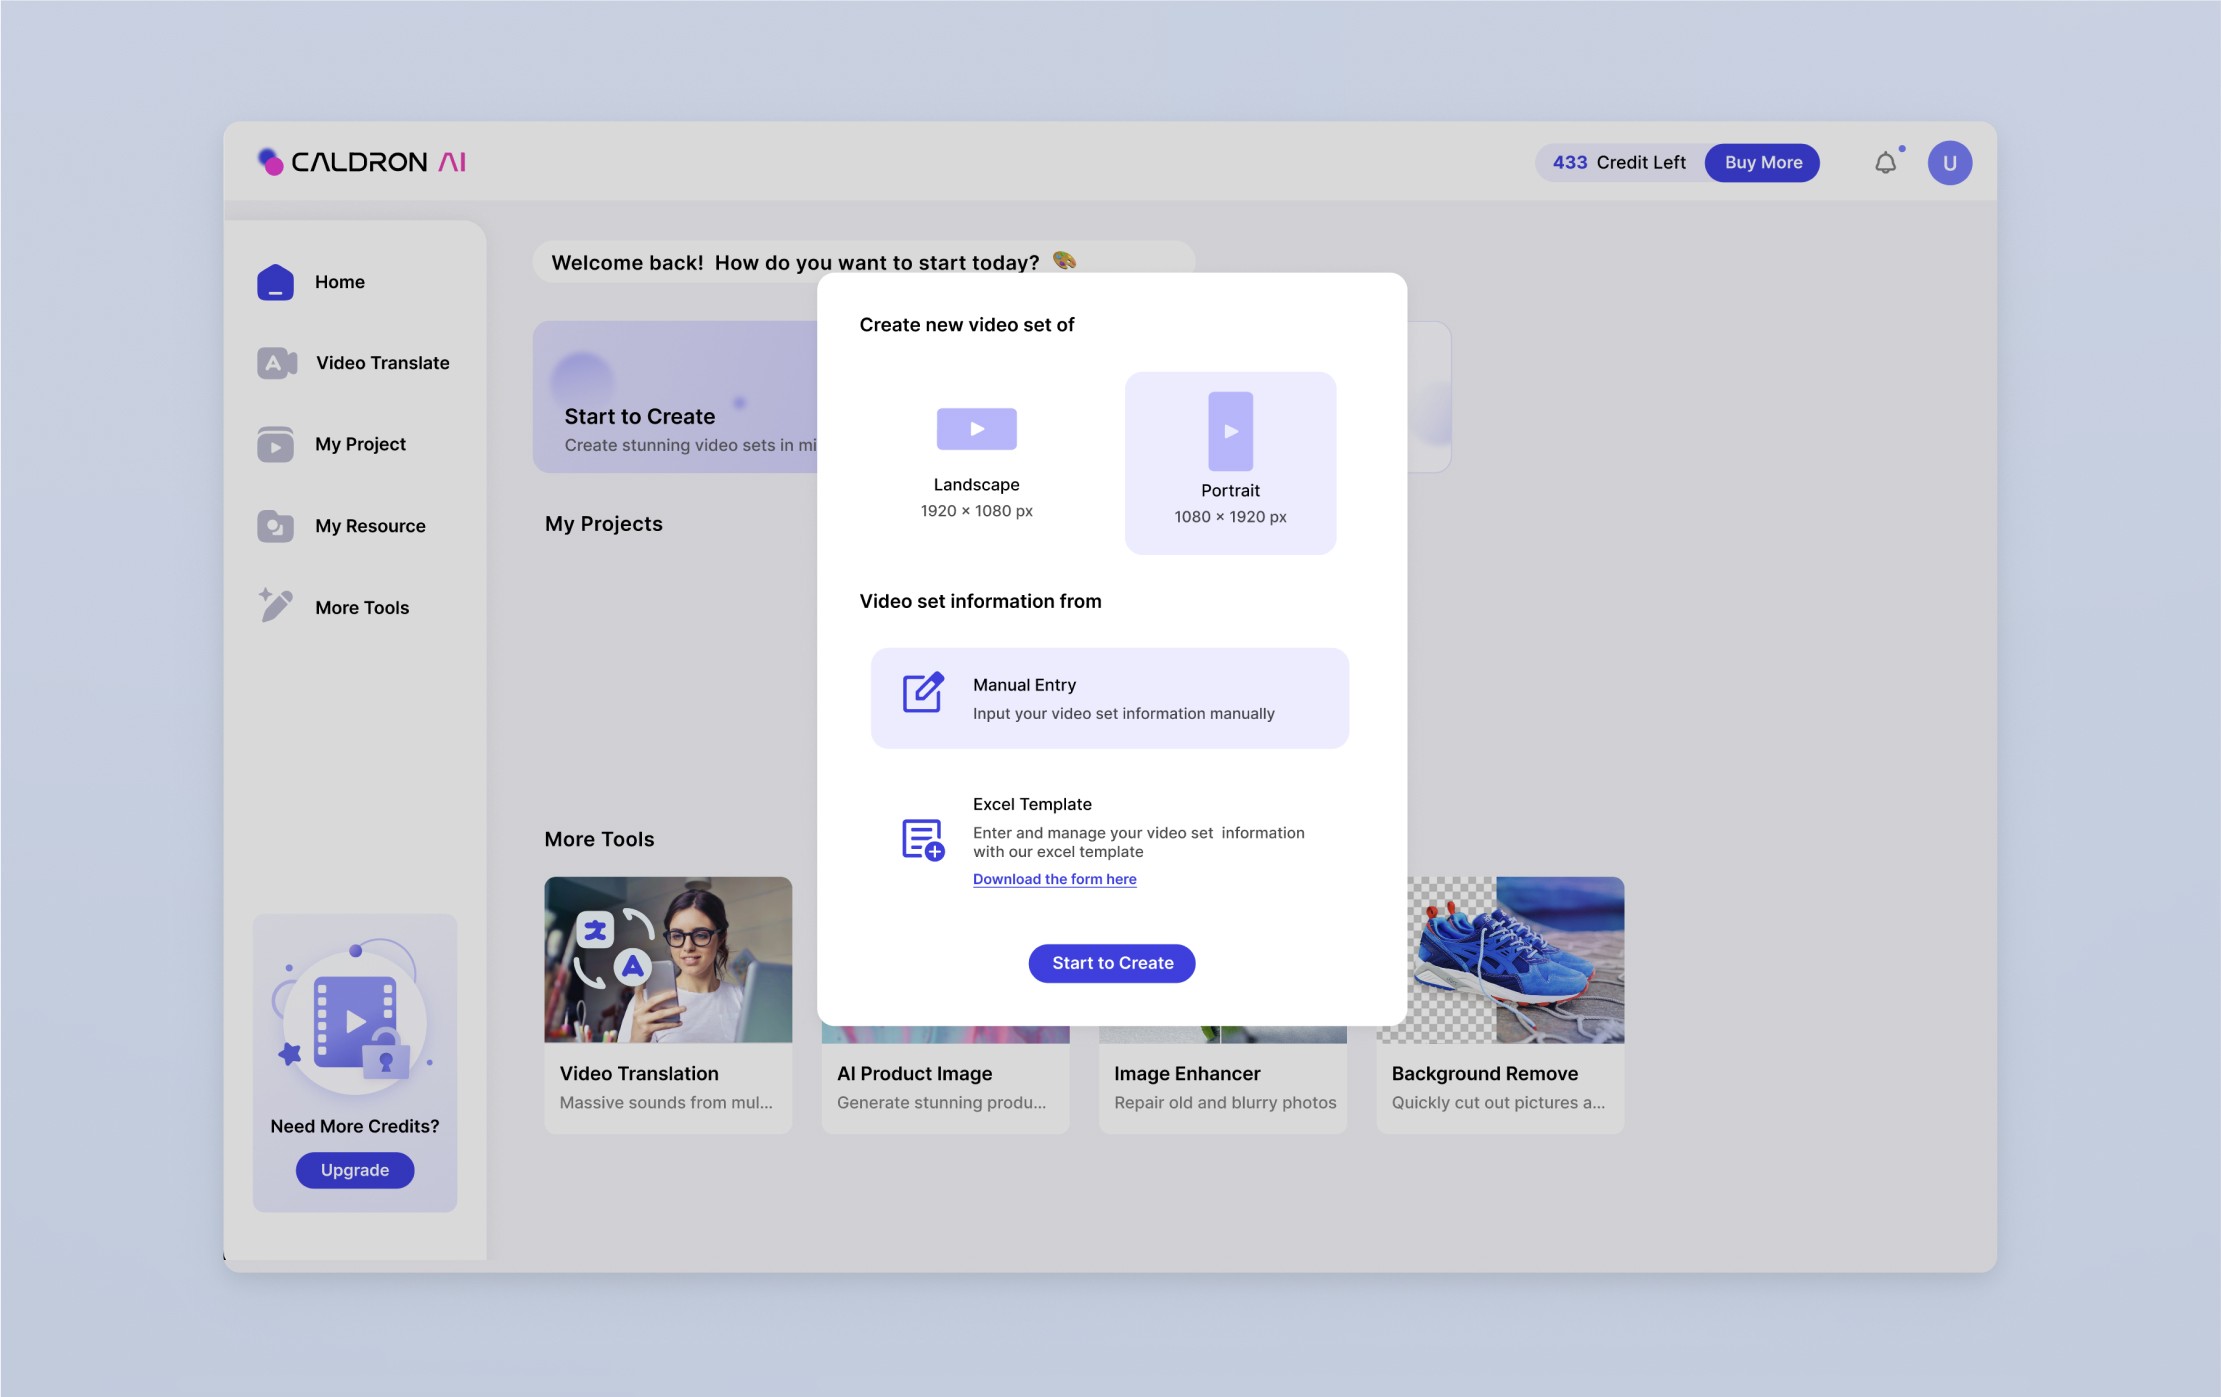2221x1397 pixels.
Task: Click the Upgrade button in sidebar
Action: (355, 1170)
